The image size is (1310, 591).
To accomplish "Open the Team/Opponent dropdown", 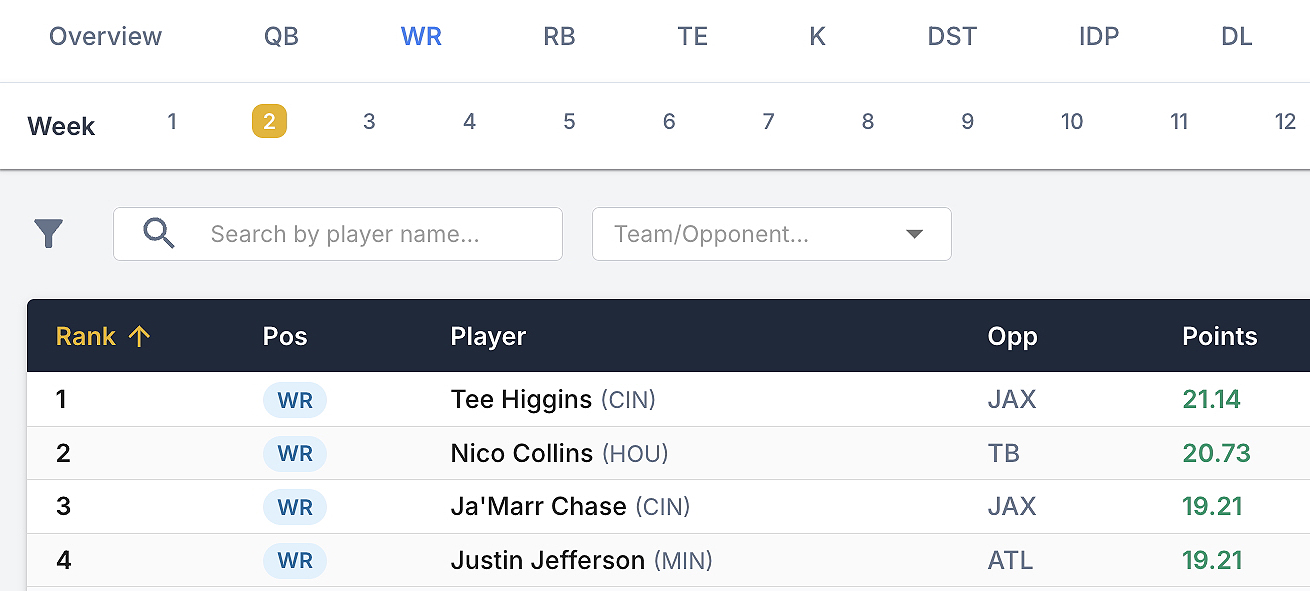I will pos(771,234).
